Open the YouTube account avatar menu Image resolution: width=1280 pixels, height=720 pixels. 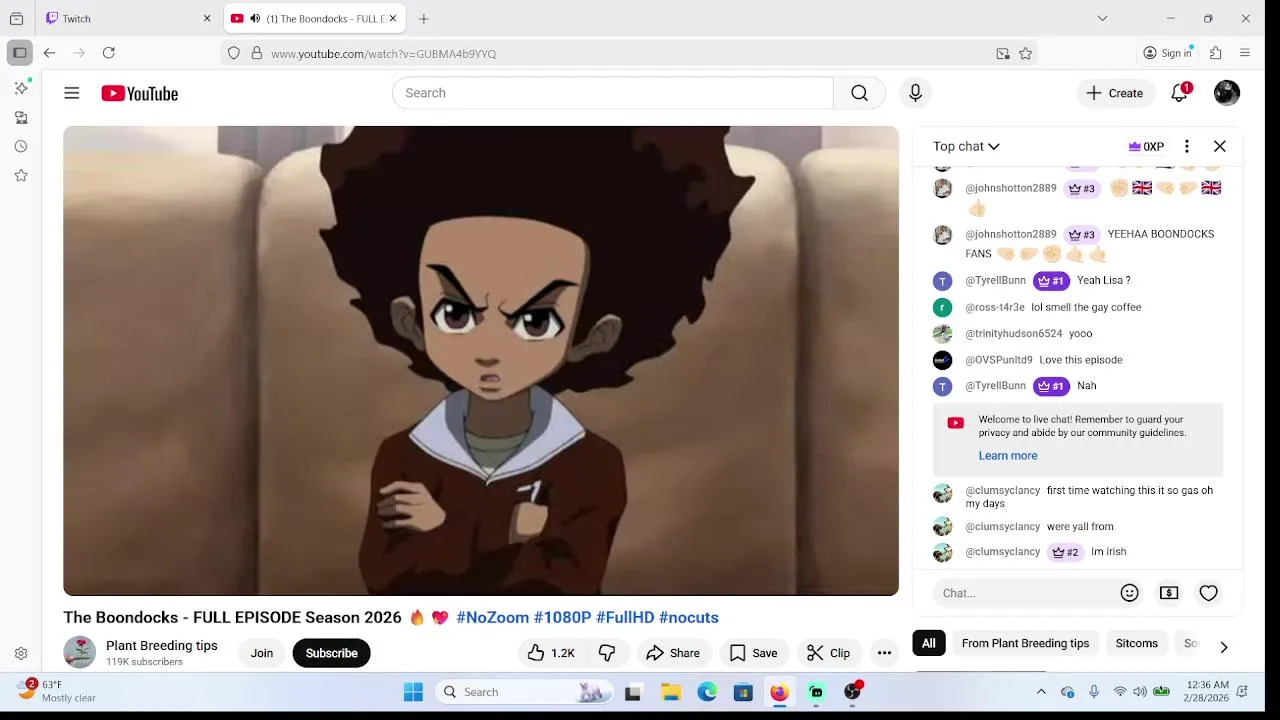(x=1227, y=93)
